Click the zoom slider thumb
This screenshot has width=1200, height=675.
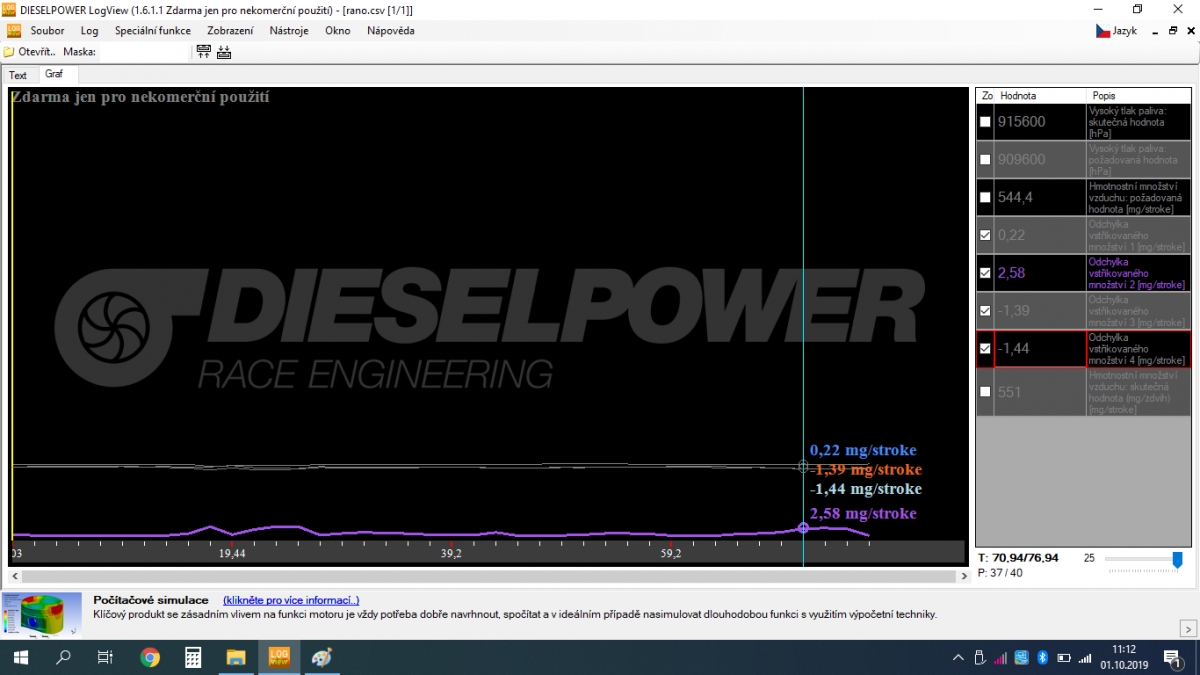(x=1177, y=560)
